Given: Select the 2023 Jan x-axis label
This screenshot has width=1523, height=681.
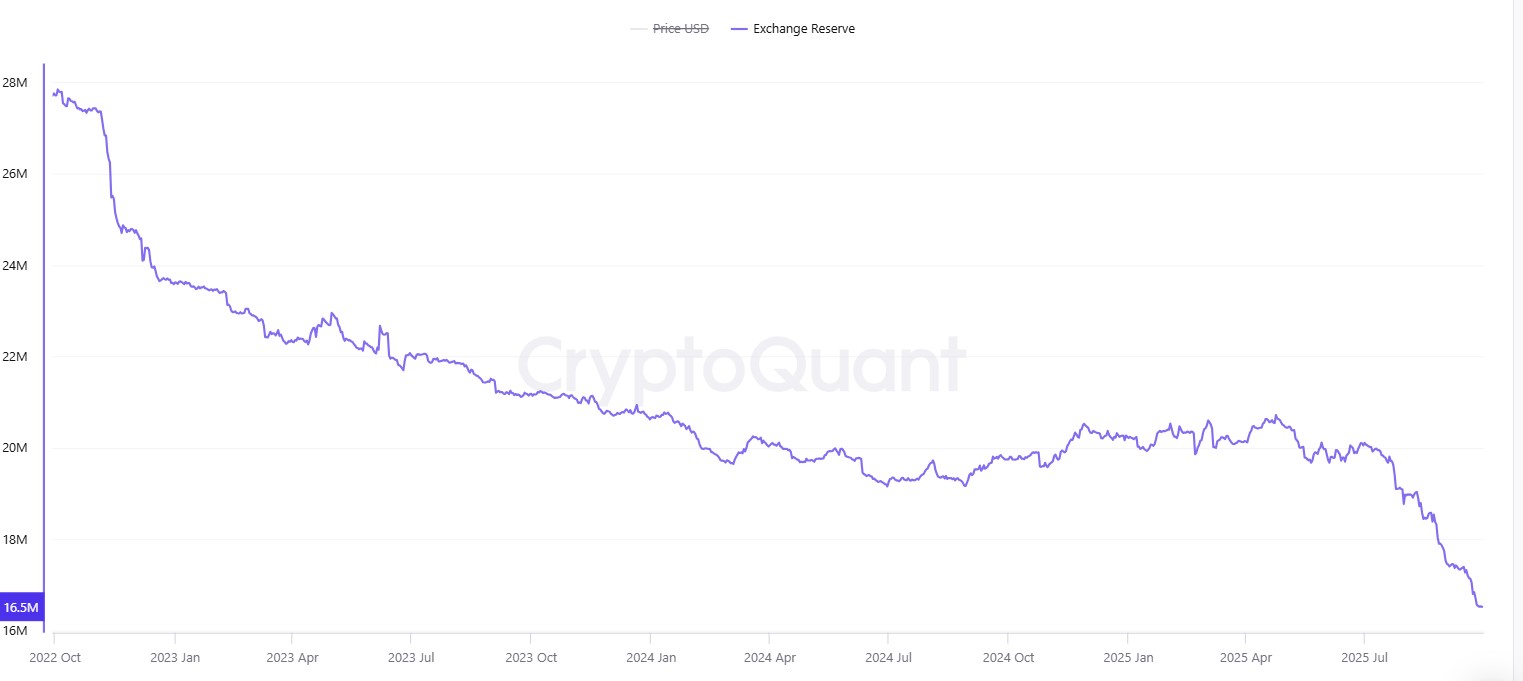Looking at the screenshot, I should 176,658.
